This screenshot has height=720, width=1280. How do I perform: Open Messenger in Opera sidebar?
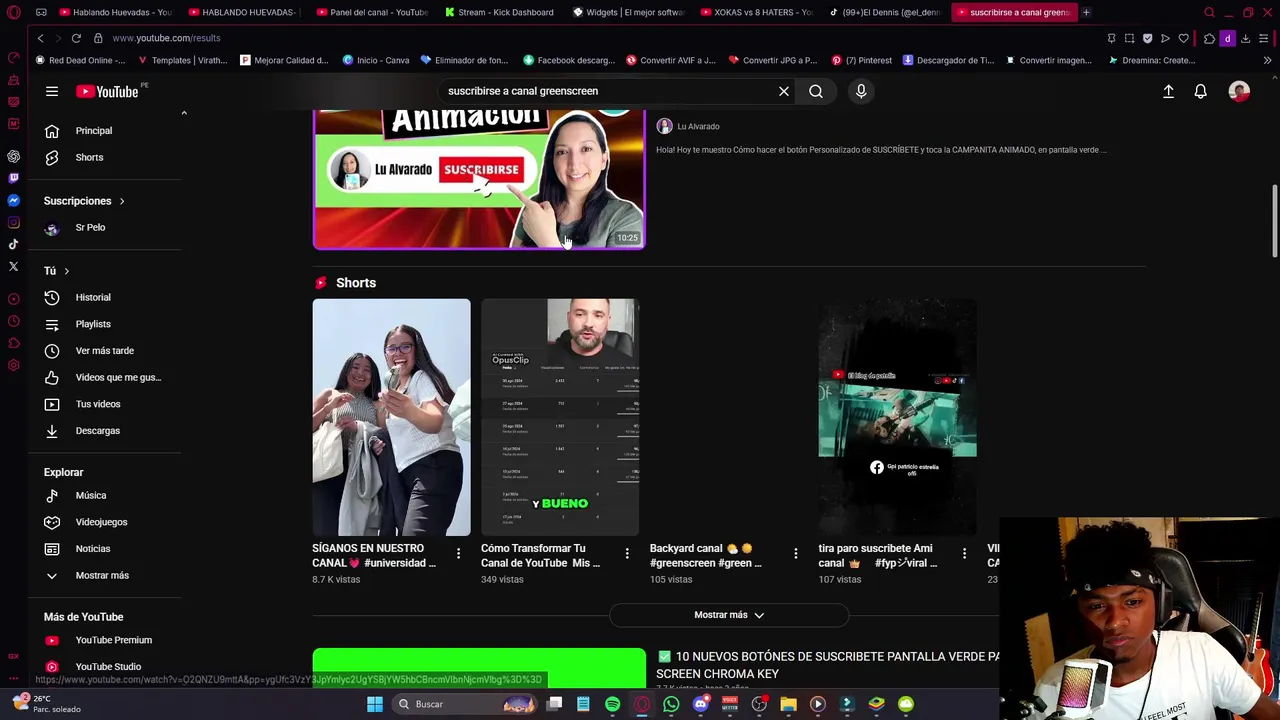coord(13,200)
